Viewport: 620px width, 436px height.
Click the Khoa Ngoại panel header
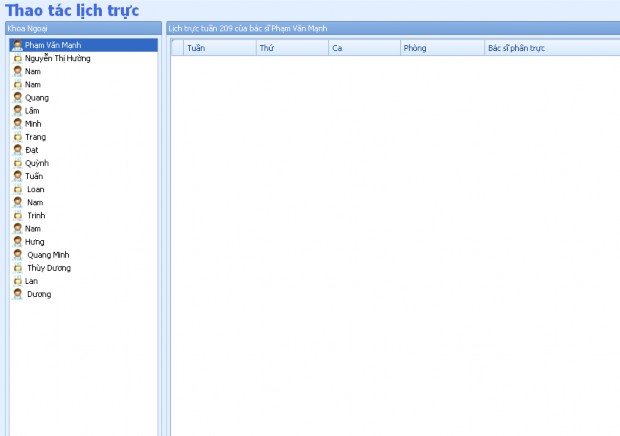click(82, 29)
